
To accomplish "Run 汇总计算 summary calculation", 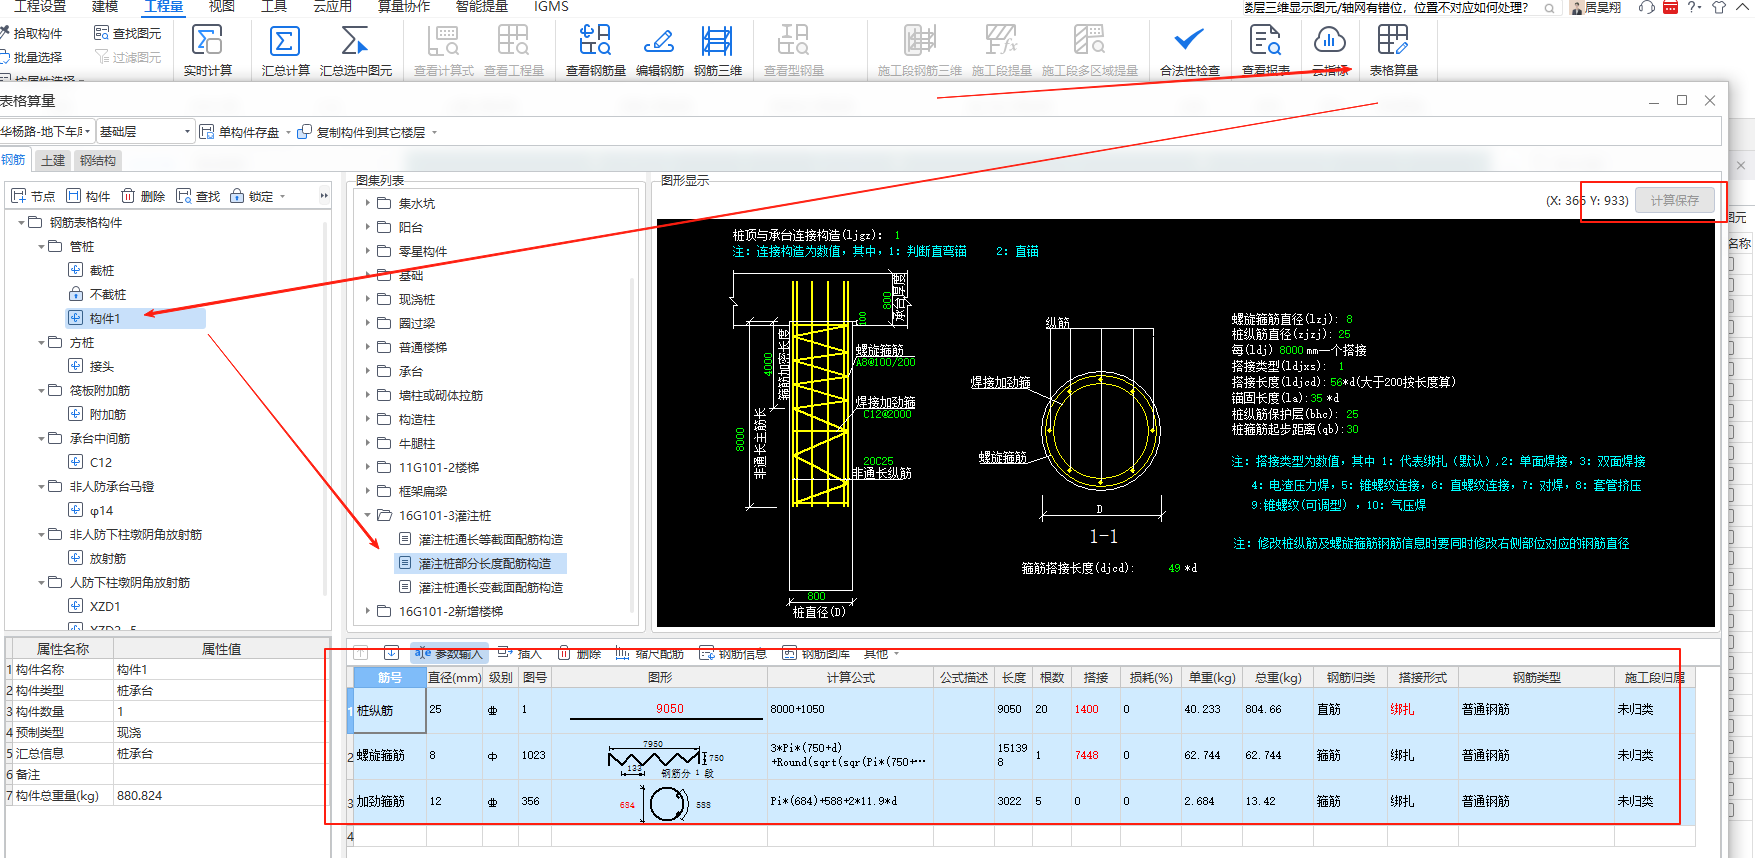I will coord(285,50).
